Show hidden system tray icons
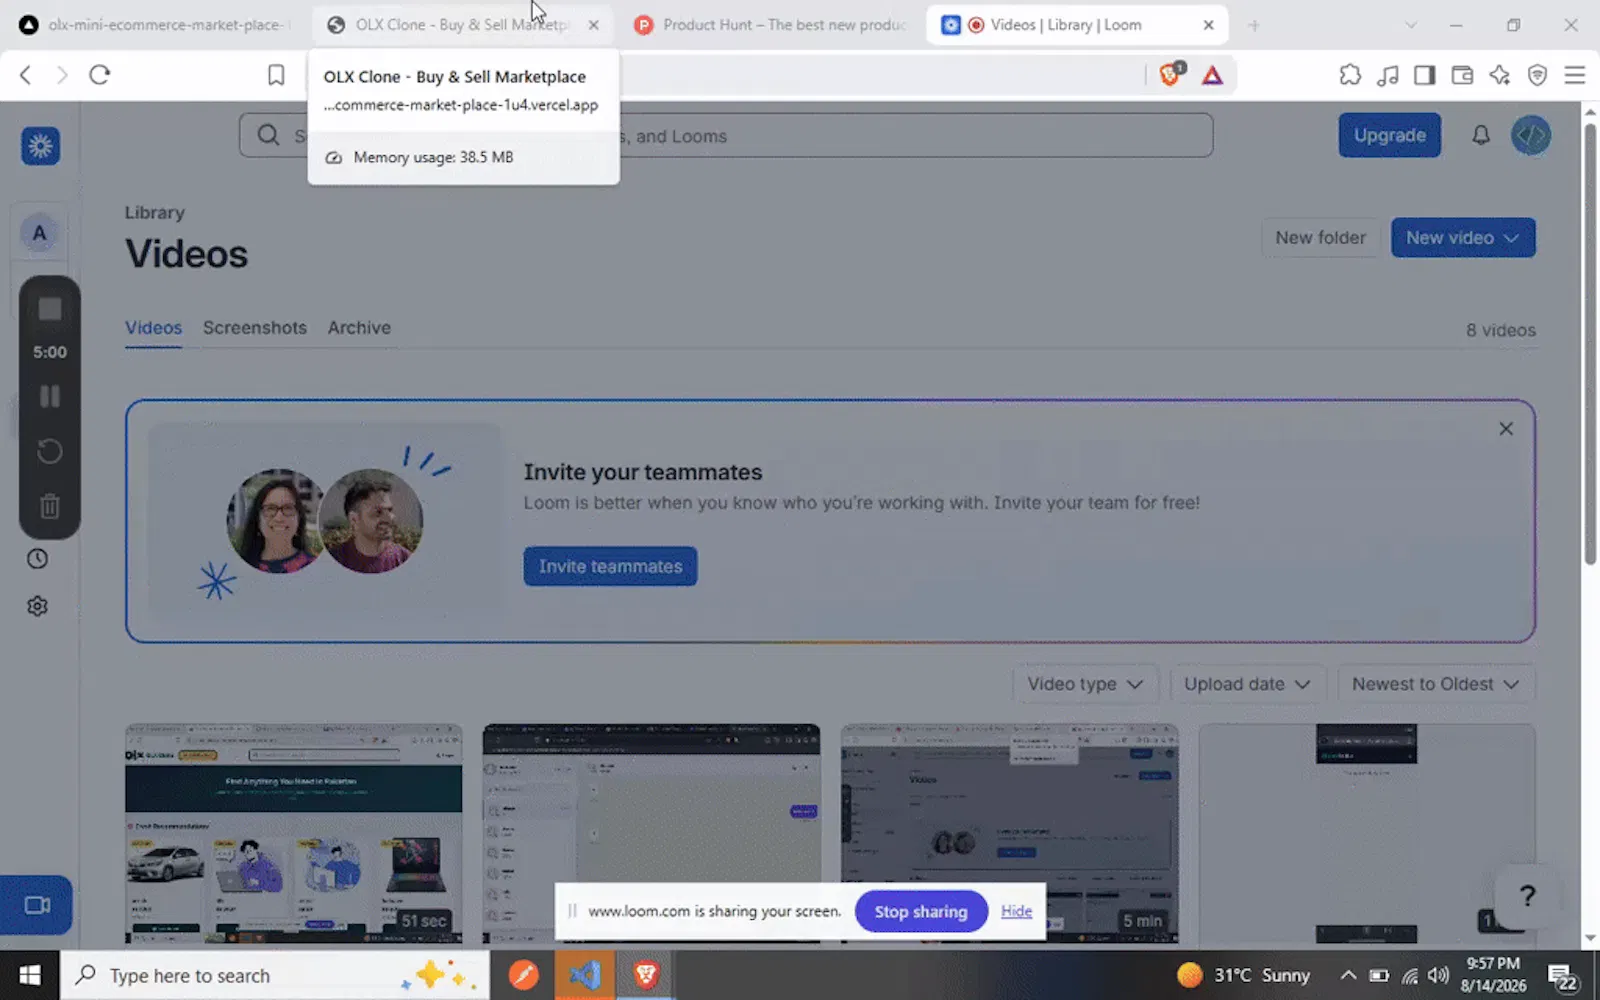 tap(1348, 975)
